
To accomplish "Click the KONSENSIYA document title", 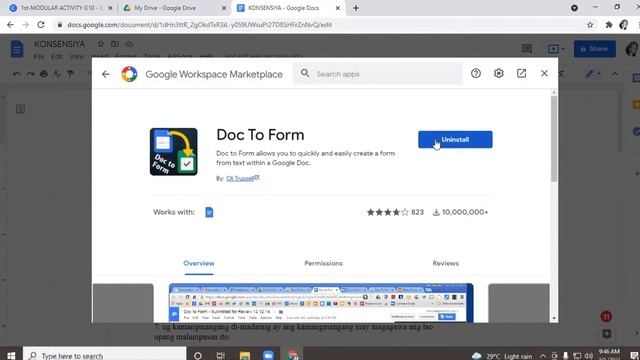I will [x=60, y=44].
